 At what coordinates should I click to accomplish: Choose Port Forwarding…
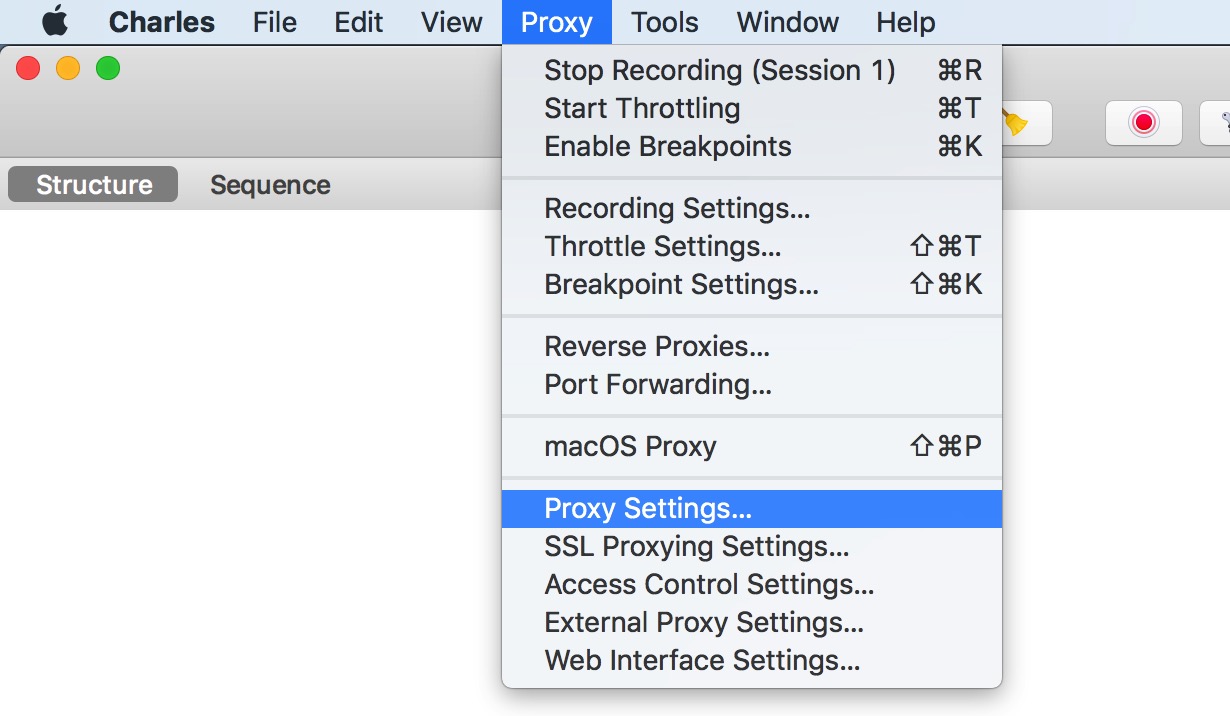coord(752,385)
